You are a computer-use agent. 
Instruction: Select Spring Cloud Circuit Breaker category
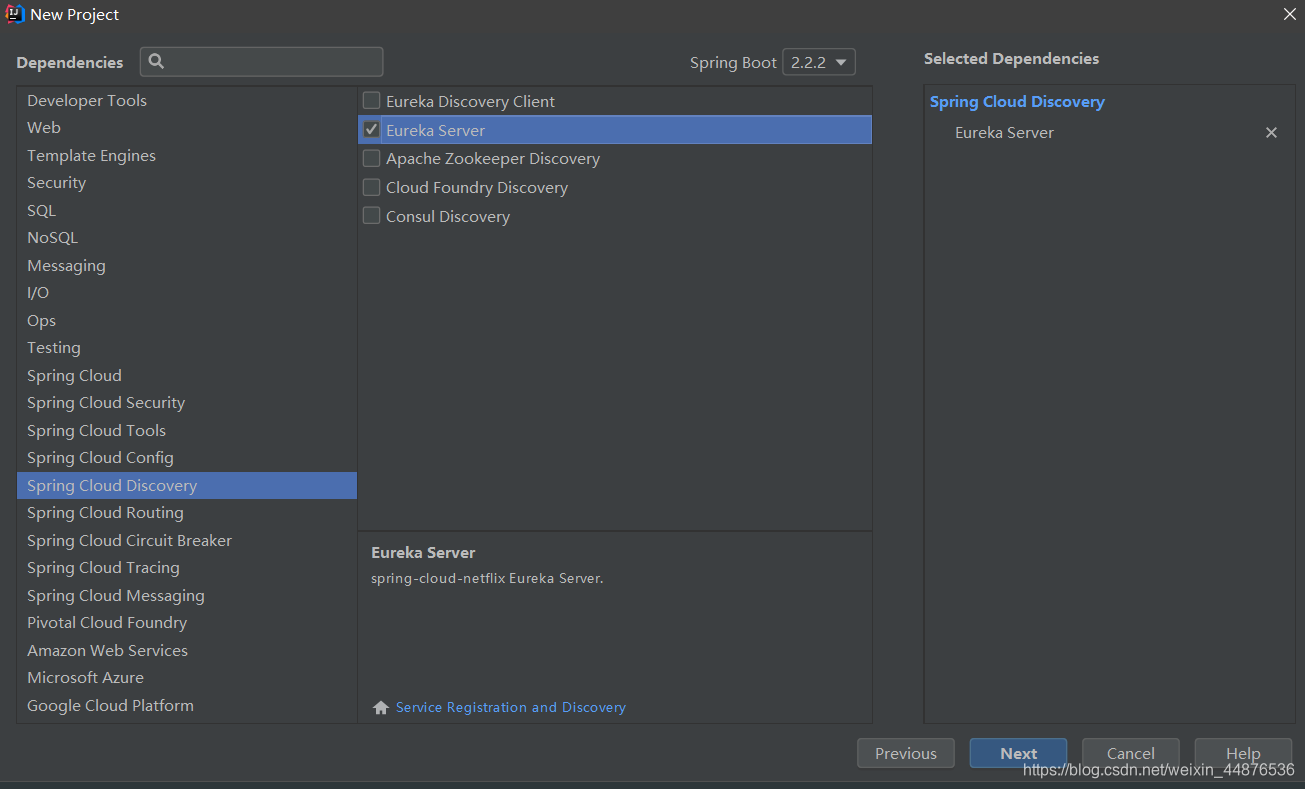(x=187, y=540)
